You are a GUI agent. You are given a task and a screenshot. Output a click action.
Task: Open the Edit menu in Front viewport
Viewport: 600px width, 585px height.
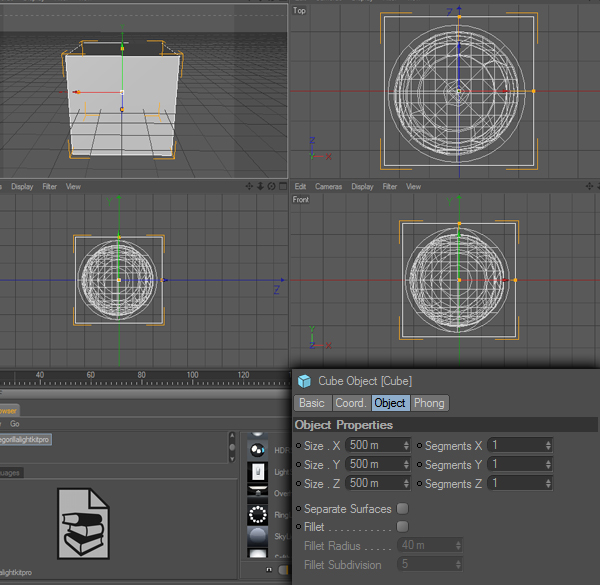[x=300, y=186]
